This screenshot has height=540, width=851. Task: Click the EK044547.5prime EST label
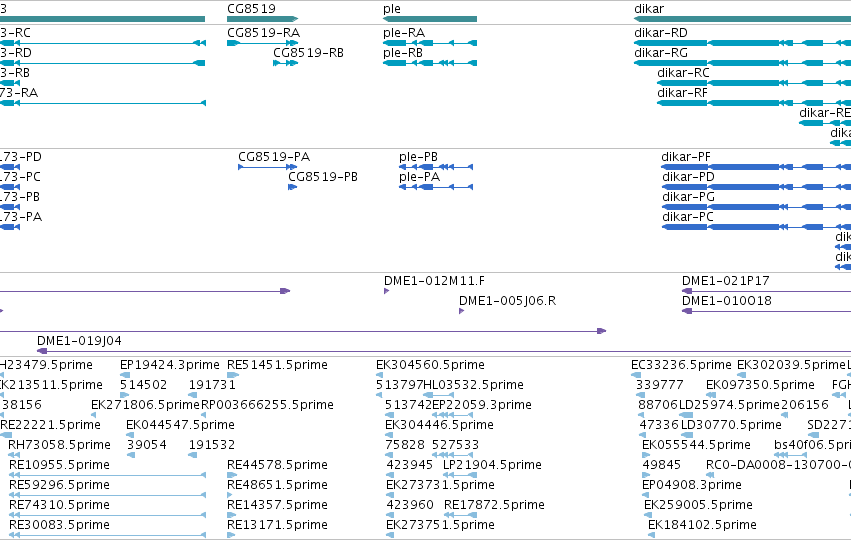pos(180,425)
